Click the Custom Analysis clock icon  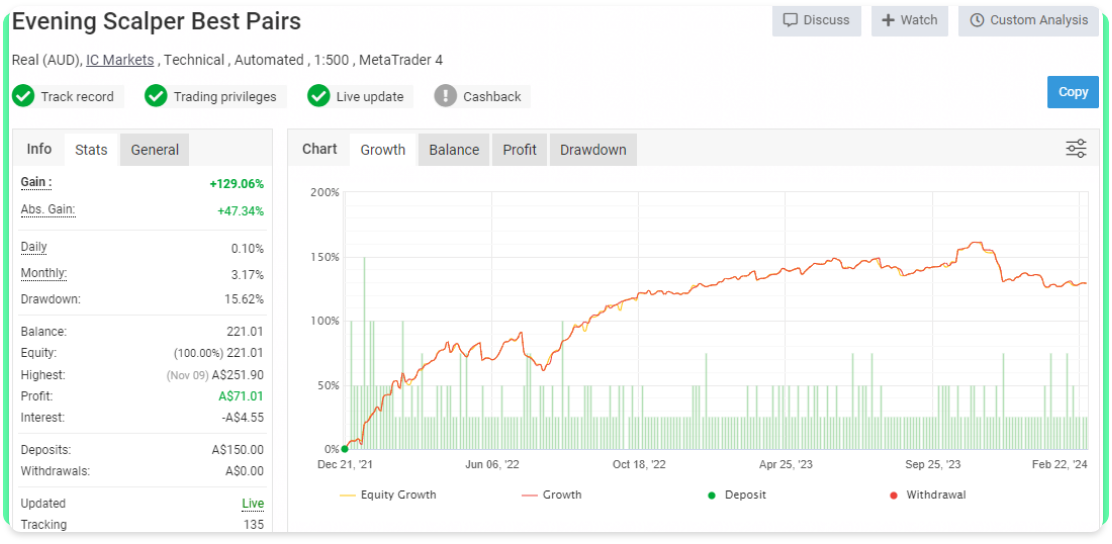click(x=977, y=20)
